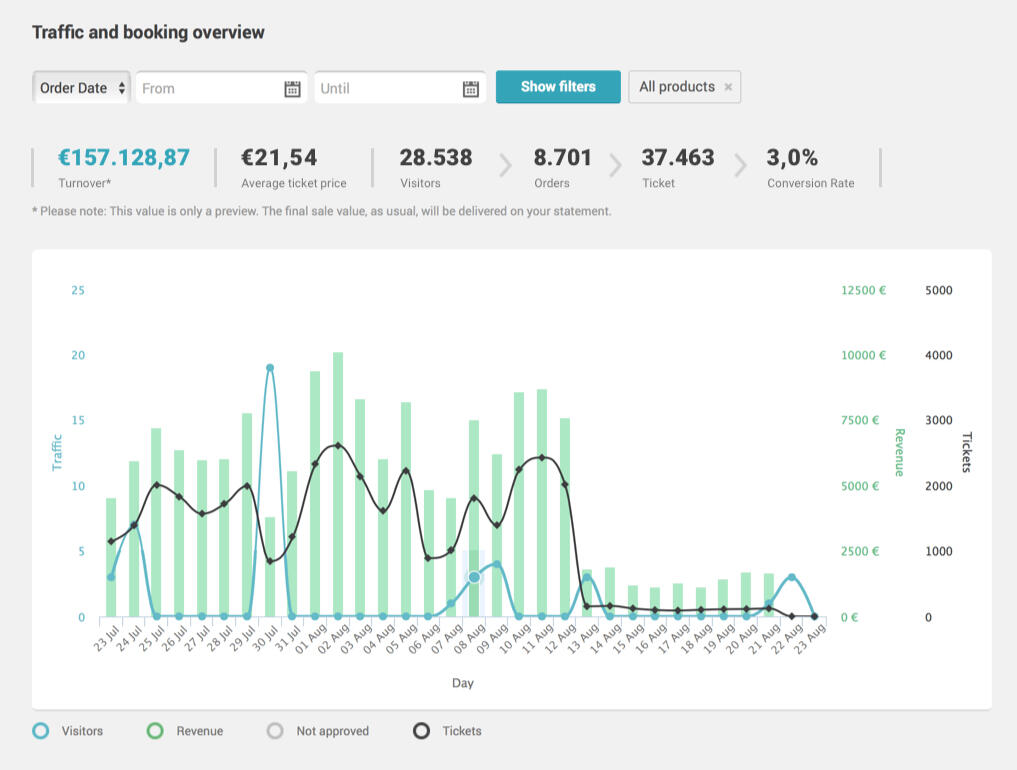Select the 30 Jul visitors peak point
Image resolution: width=1017 pixels, height=770 pixels.
pyautogui.click(x=270, y=368)
